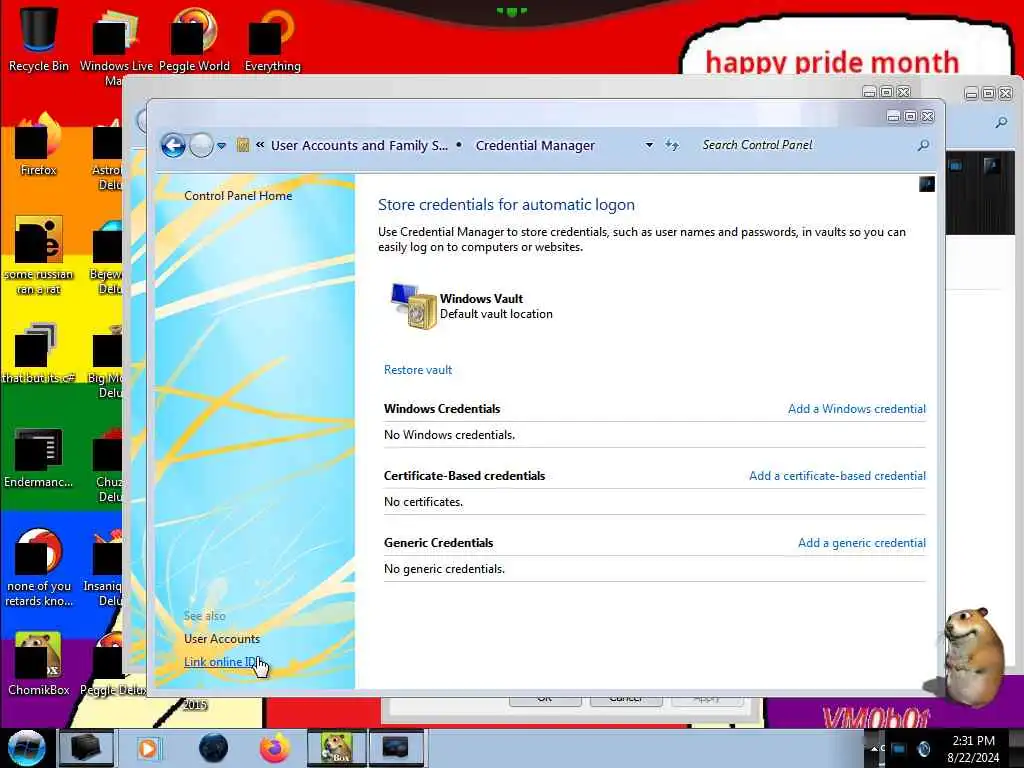Select the Recycle Bin desktop icon
The width and height of the screenshot is (1024, 768).
39,39
